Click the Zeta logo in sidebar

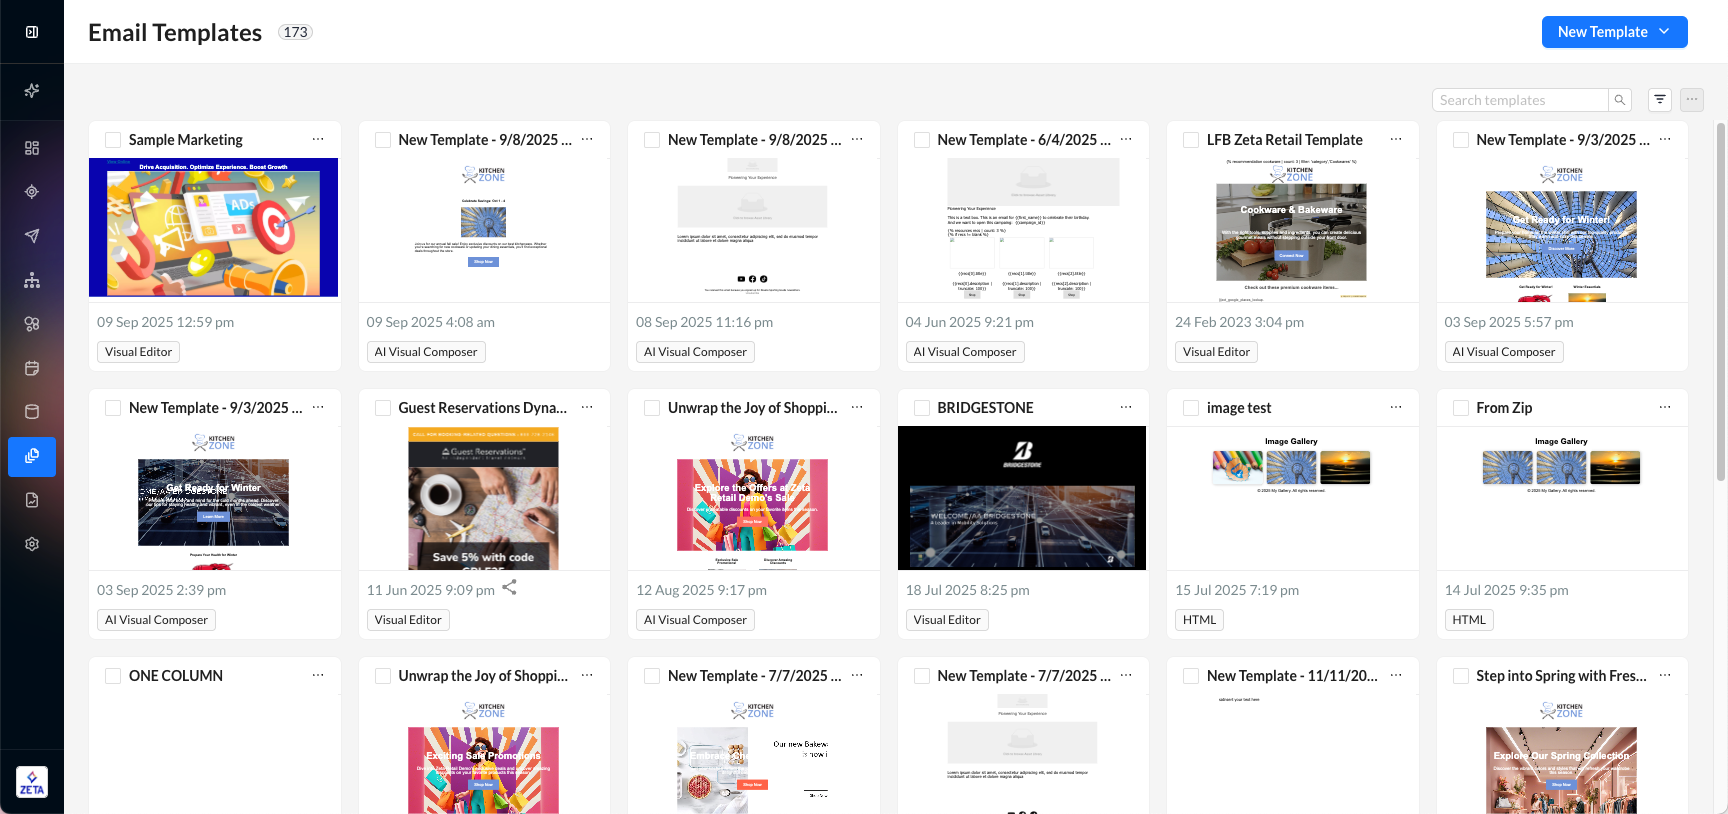[x=32, y=782]
